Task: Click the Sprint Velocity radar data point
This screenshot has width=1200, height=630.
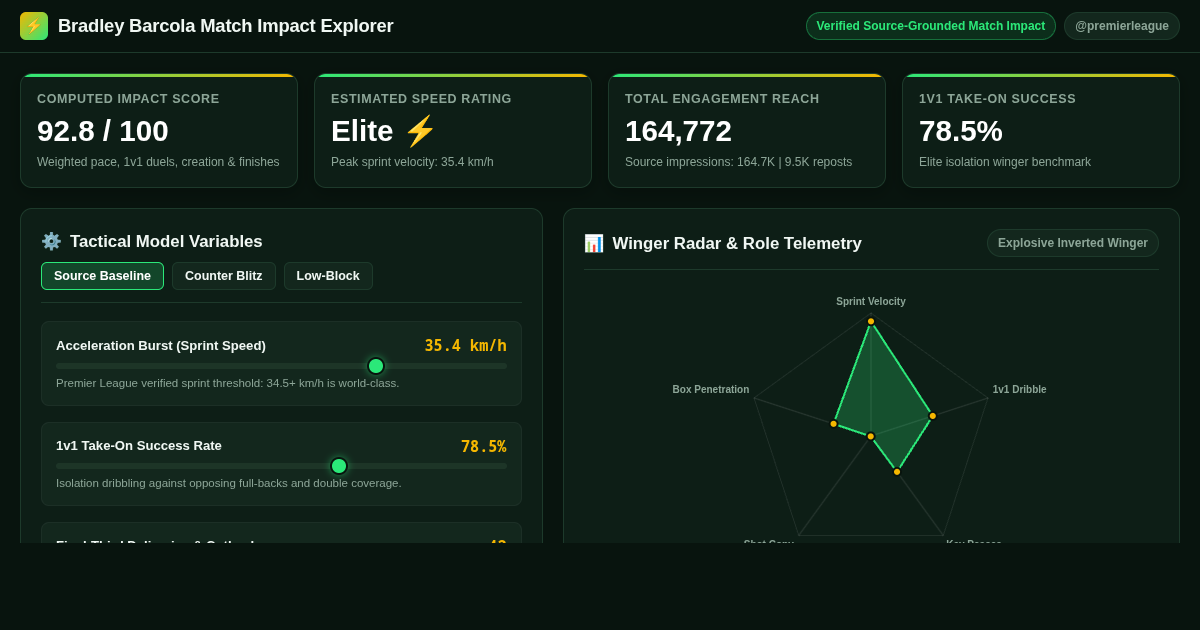Action: 871,322
